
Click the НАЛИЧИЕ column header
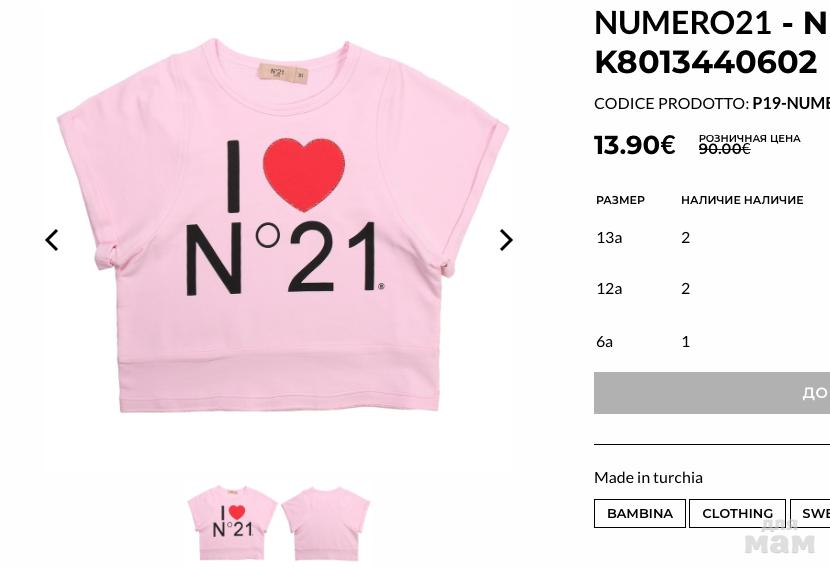pos(742,200)
